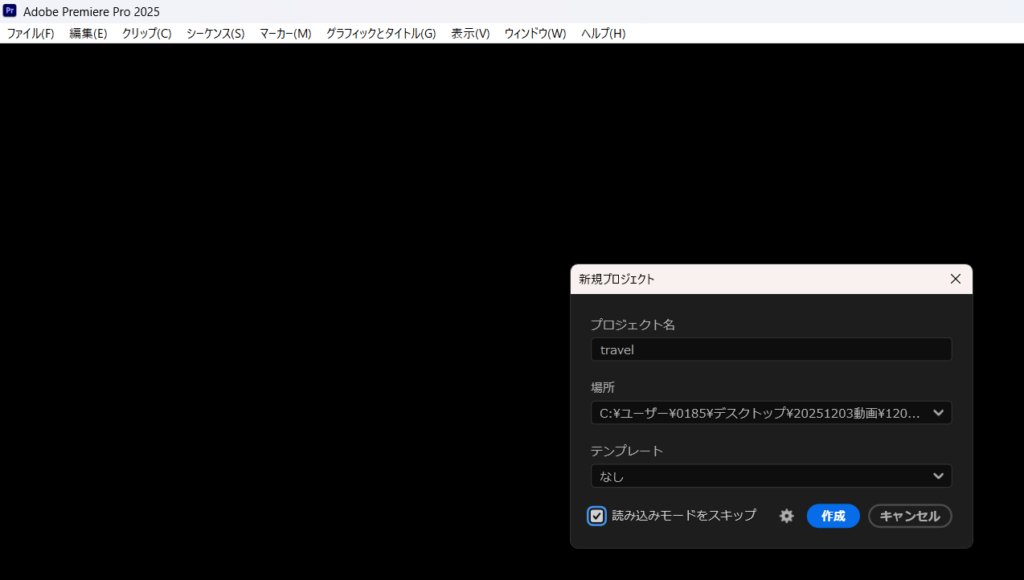Click the キャンセル button
1024x580 pixels.
[909, 516]
